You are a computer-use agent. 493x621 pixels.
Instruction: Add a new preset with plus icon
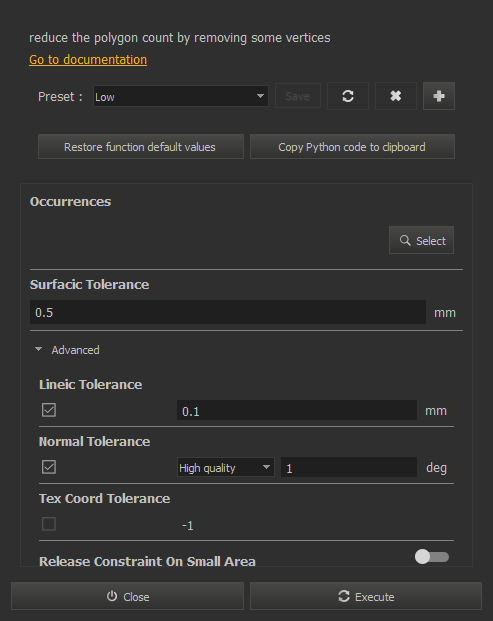click(439, 96)
